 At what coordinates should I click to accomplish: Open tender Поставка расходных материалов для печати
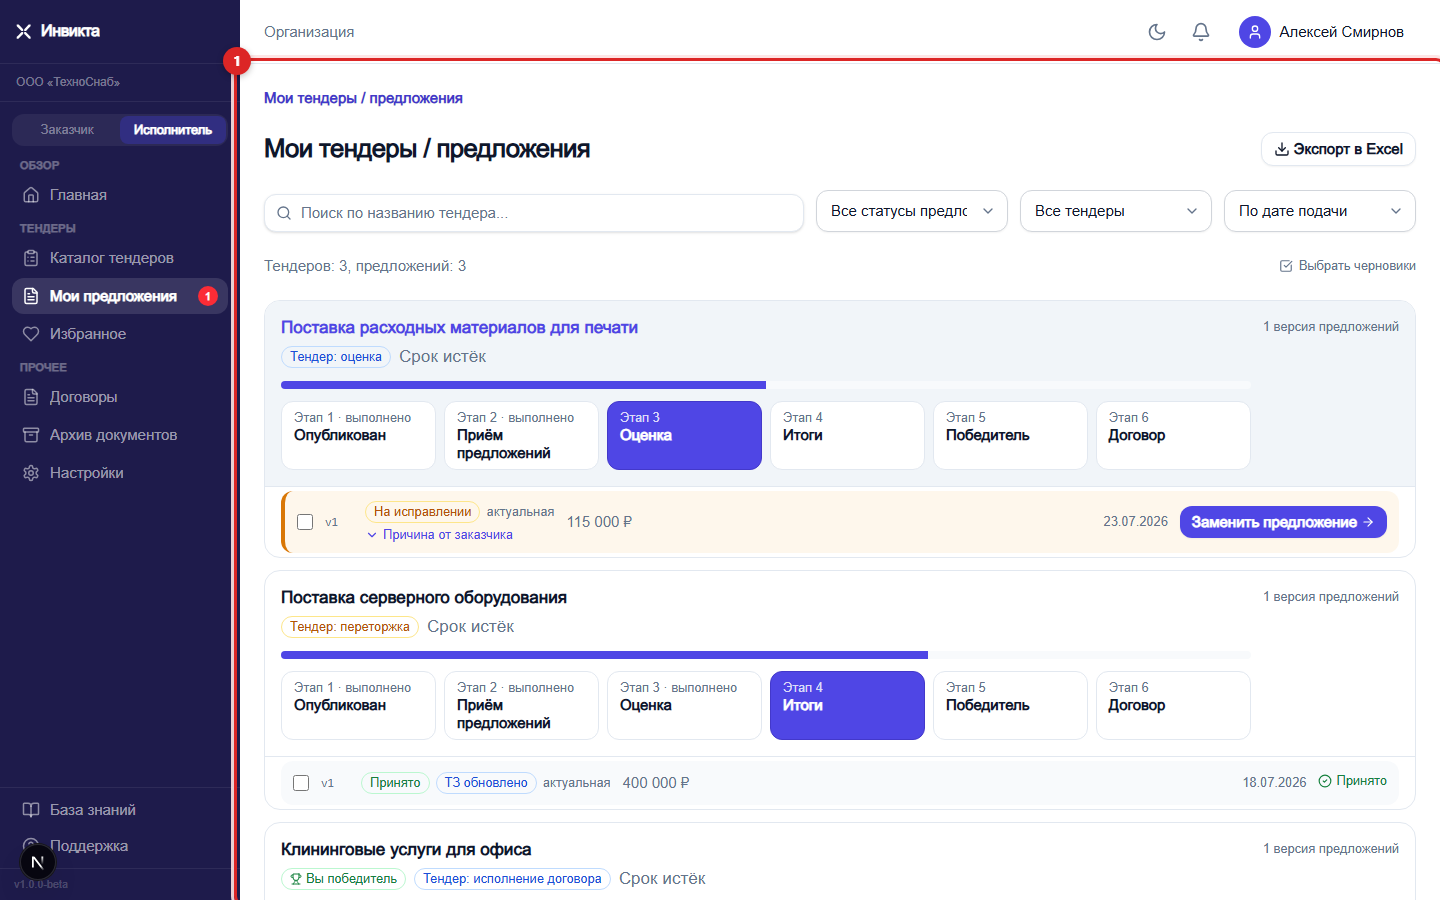(x=459, y=328)
